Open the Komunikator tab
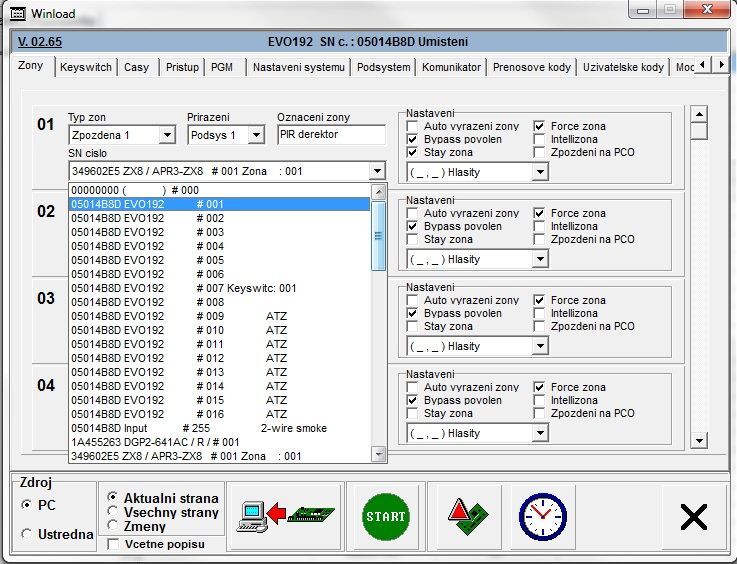737x564 pixels. [x=451, y=67]
